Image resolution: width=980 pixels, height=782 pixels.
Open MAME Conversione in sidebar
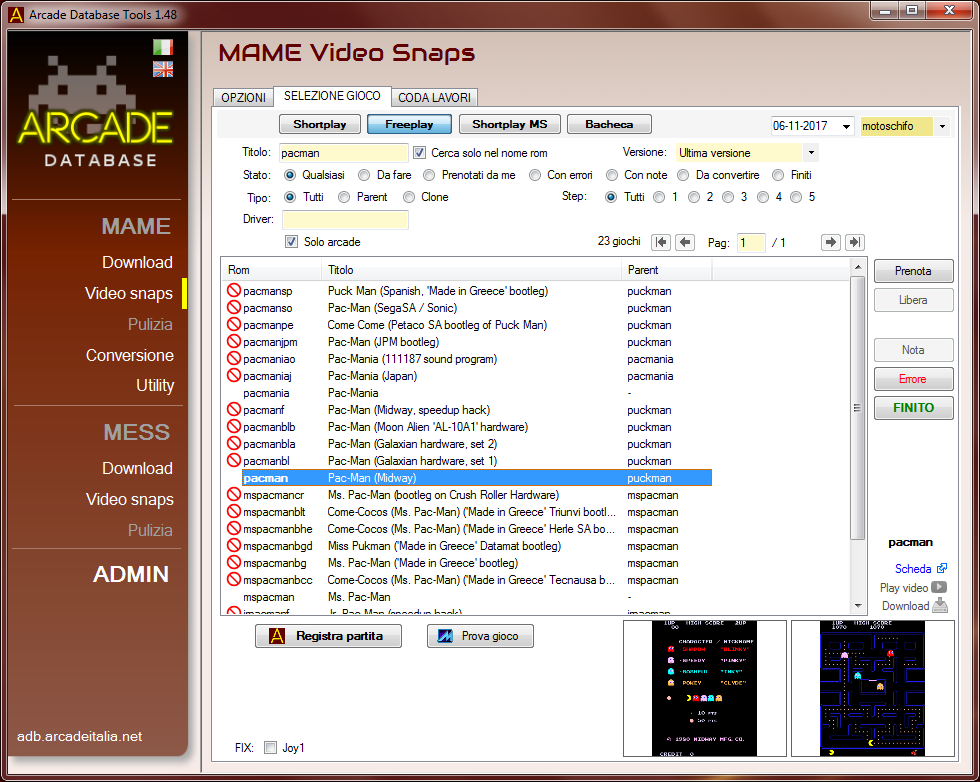point(129,355)
